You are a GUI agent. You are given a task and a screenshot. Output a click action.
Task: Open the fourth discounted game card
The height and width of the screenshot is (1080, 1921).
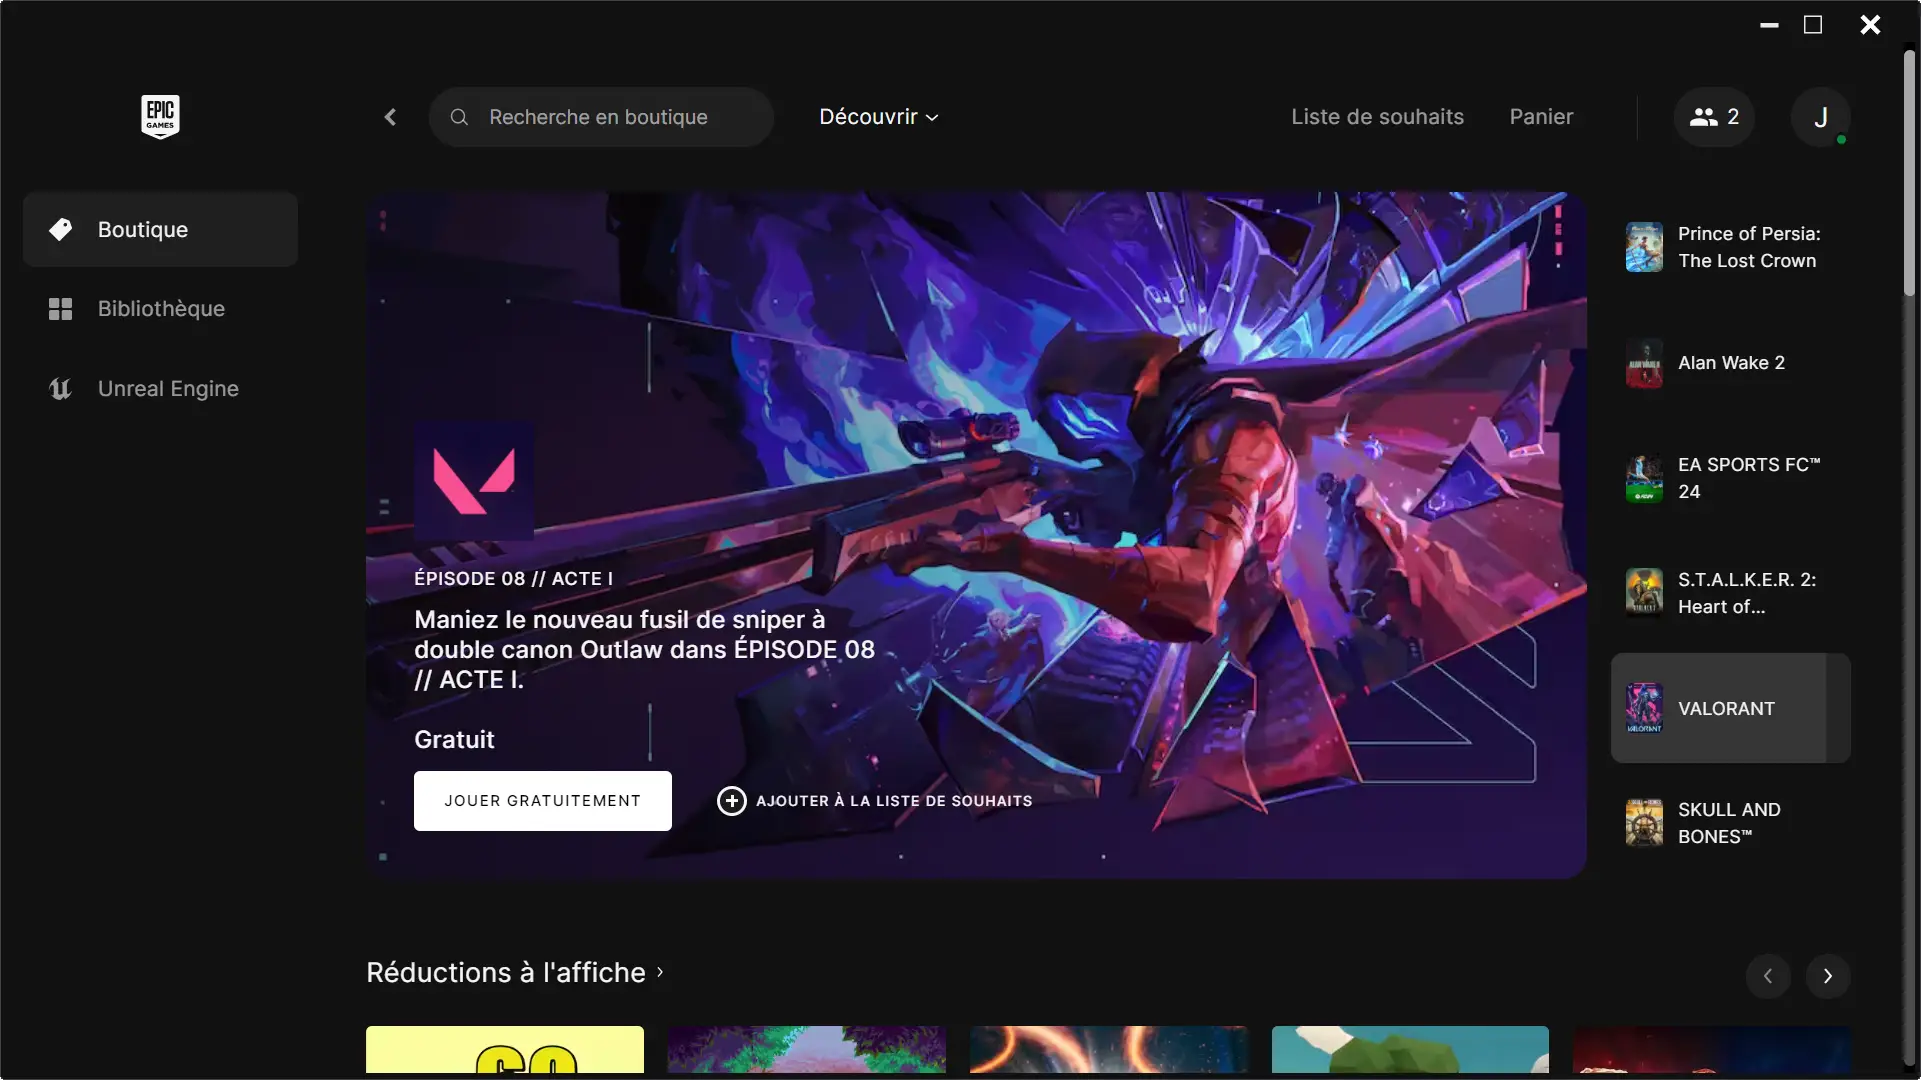(1410, 1049)
